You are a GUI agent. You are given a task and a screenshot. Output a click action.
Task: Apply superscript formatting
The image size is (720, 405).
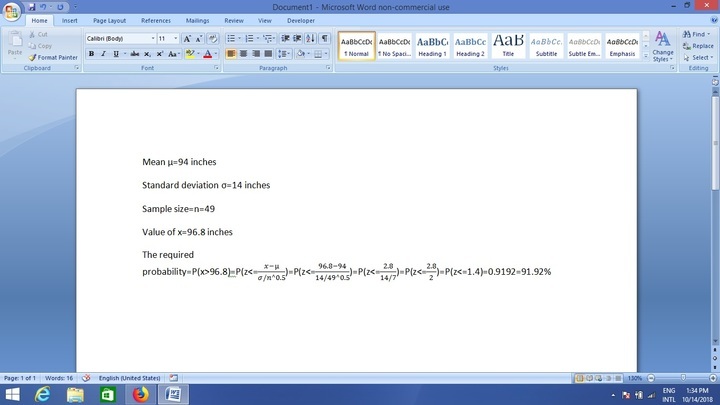coord(160,53)
